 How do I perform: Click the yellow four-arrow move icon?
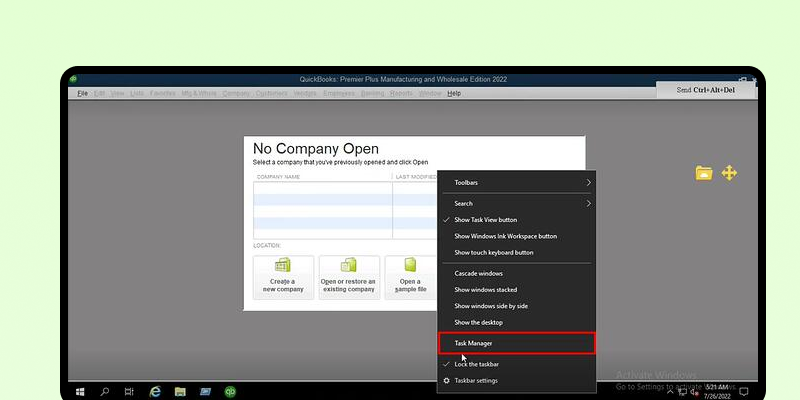729,173
